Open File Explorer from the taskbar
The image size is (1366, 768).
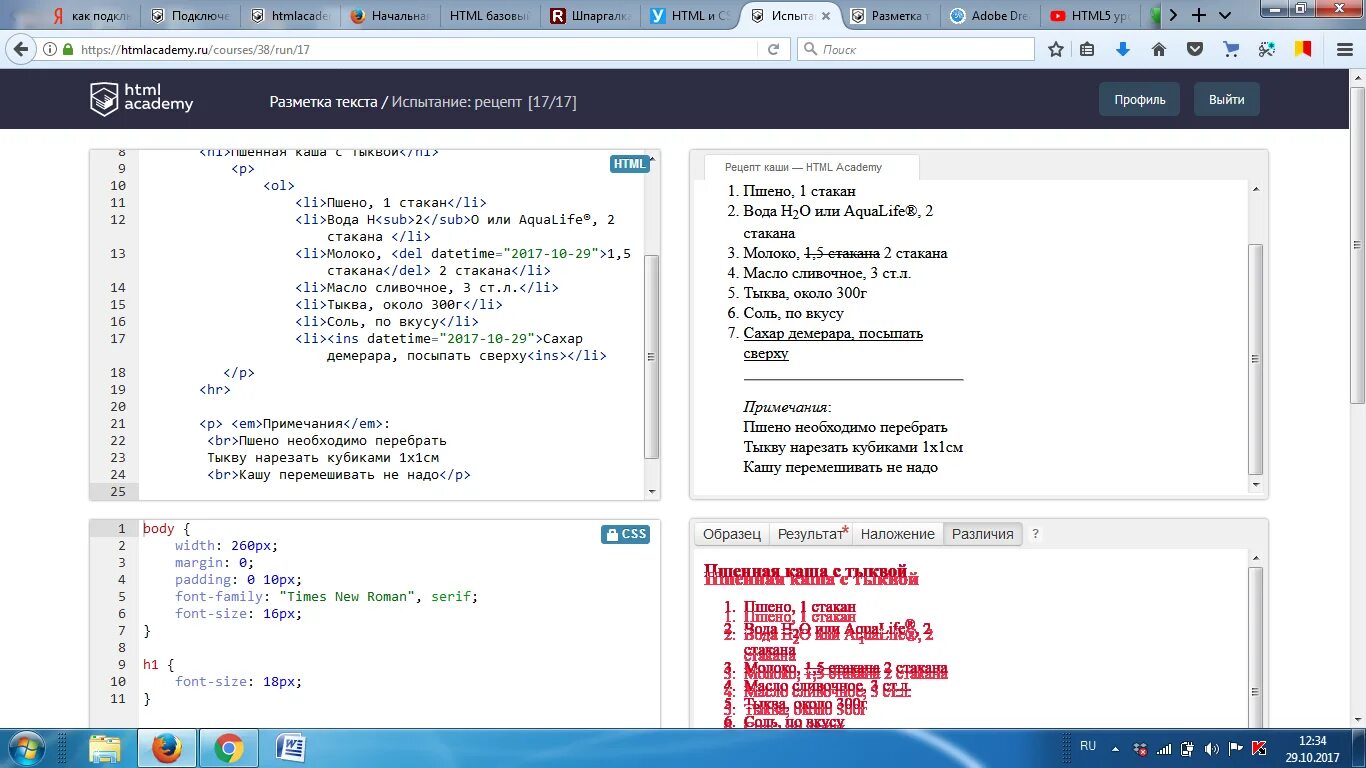pyautogui.click(x=105, y=748)
